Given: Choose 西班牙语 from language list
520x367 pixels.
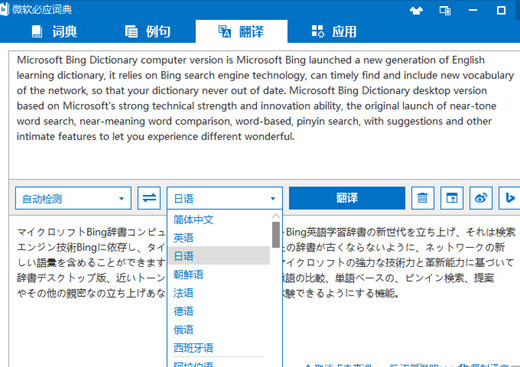Looking at the screenshot, I should point(219,348).
